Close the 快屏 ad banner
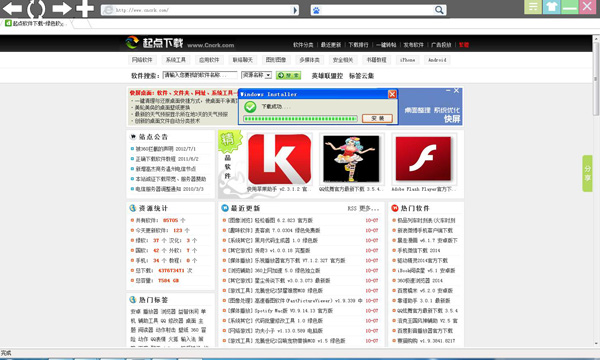Image resolution: width=600 pixels, height=360 pixels. point(456,91)
